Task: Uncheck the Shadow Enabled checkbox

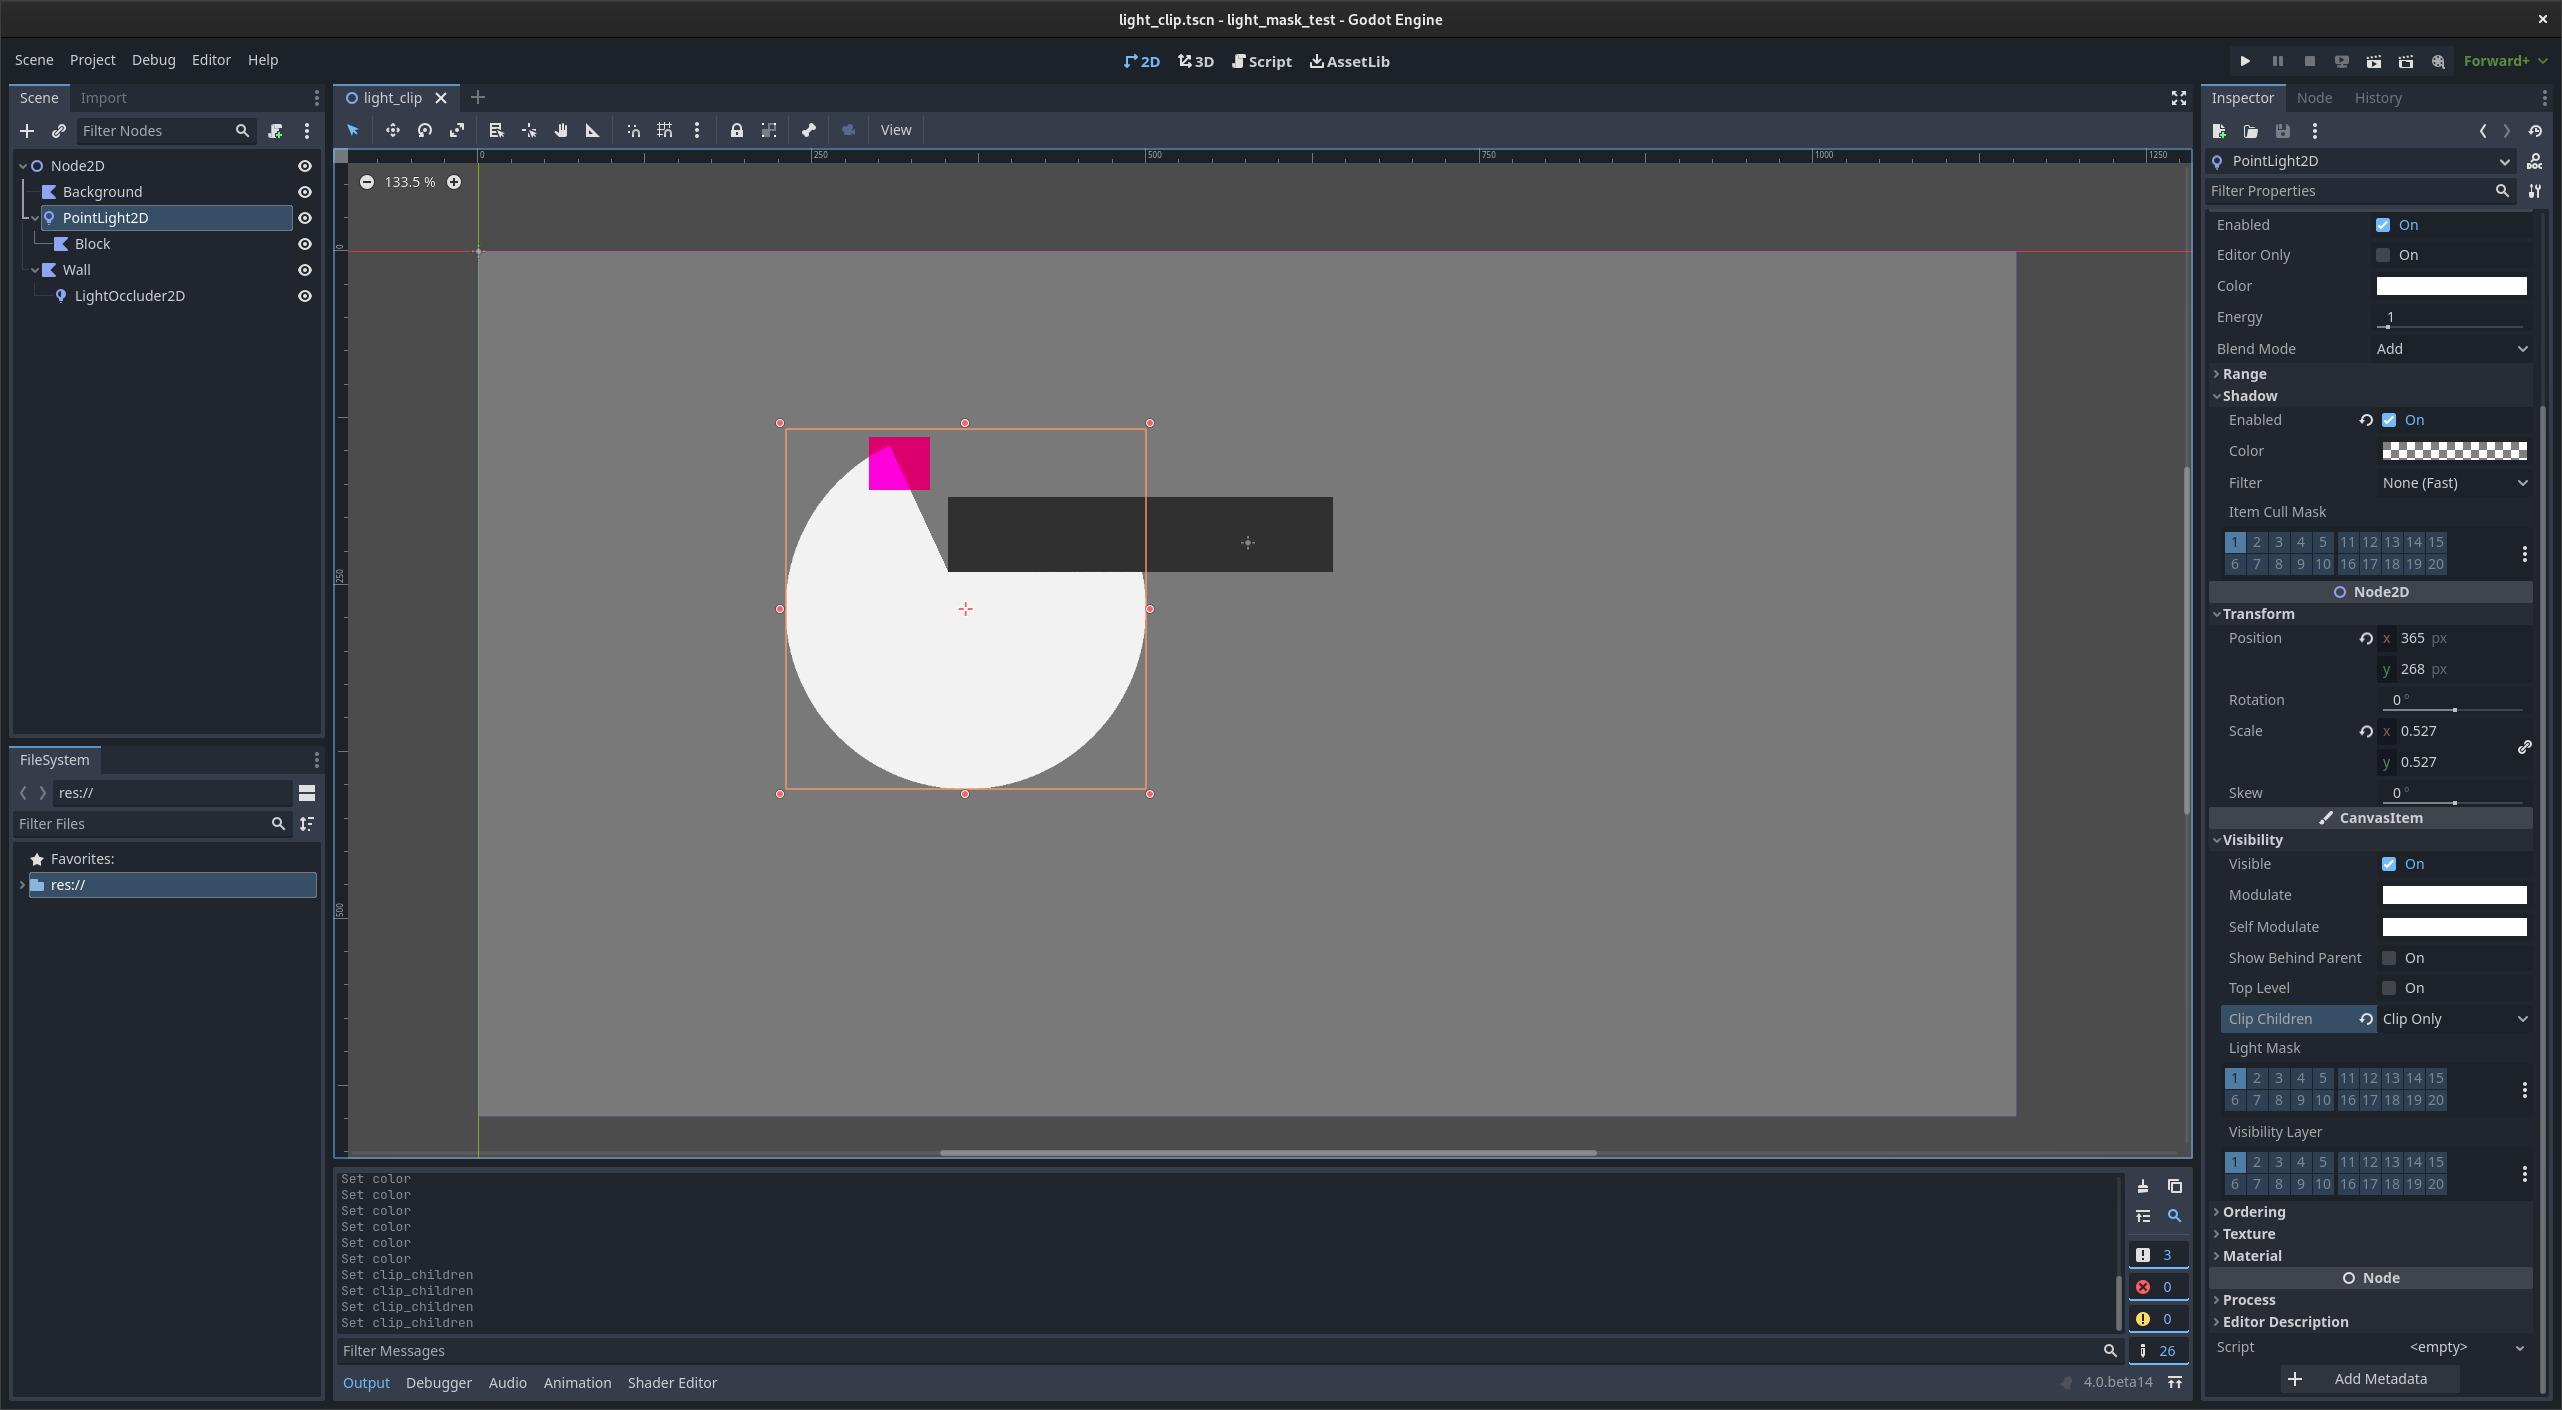Action: 2390,420
